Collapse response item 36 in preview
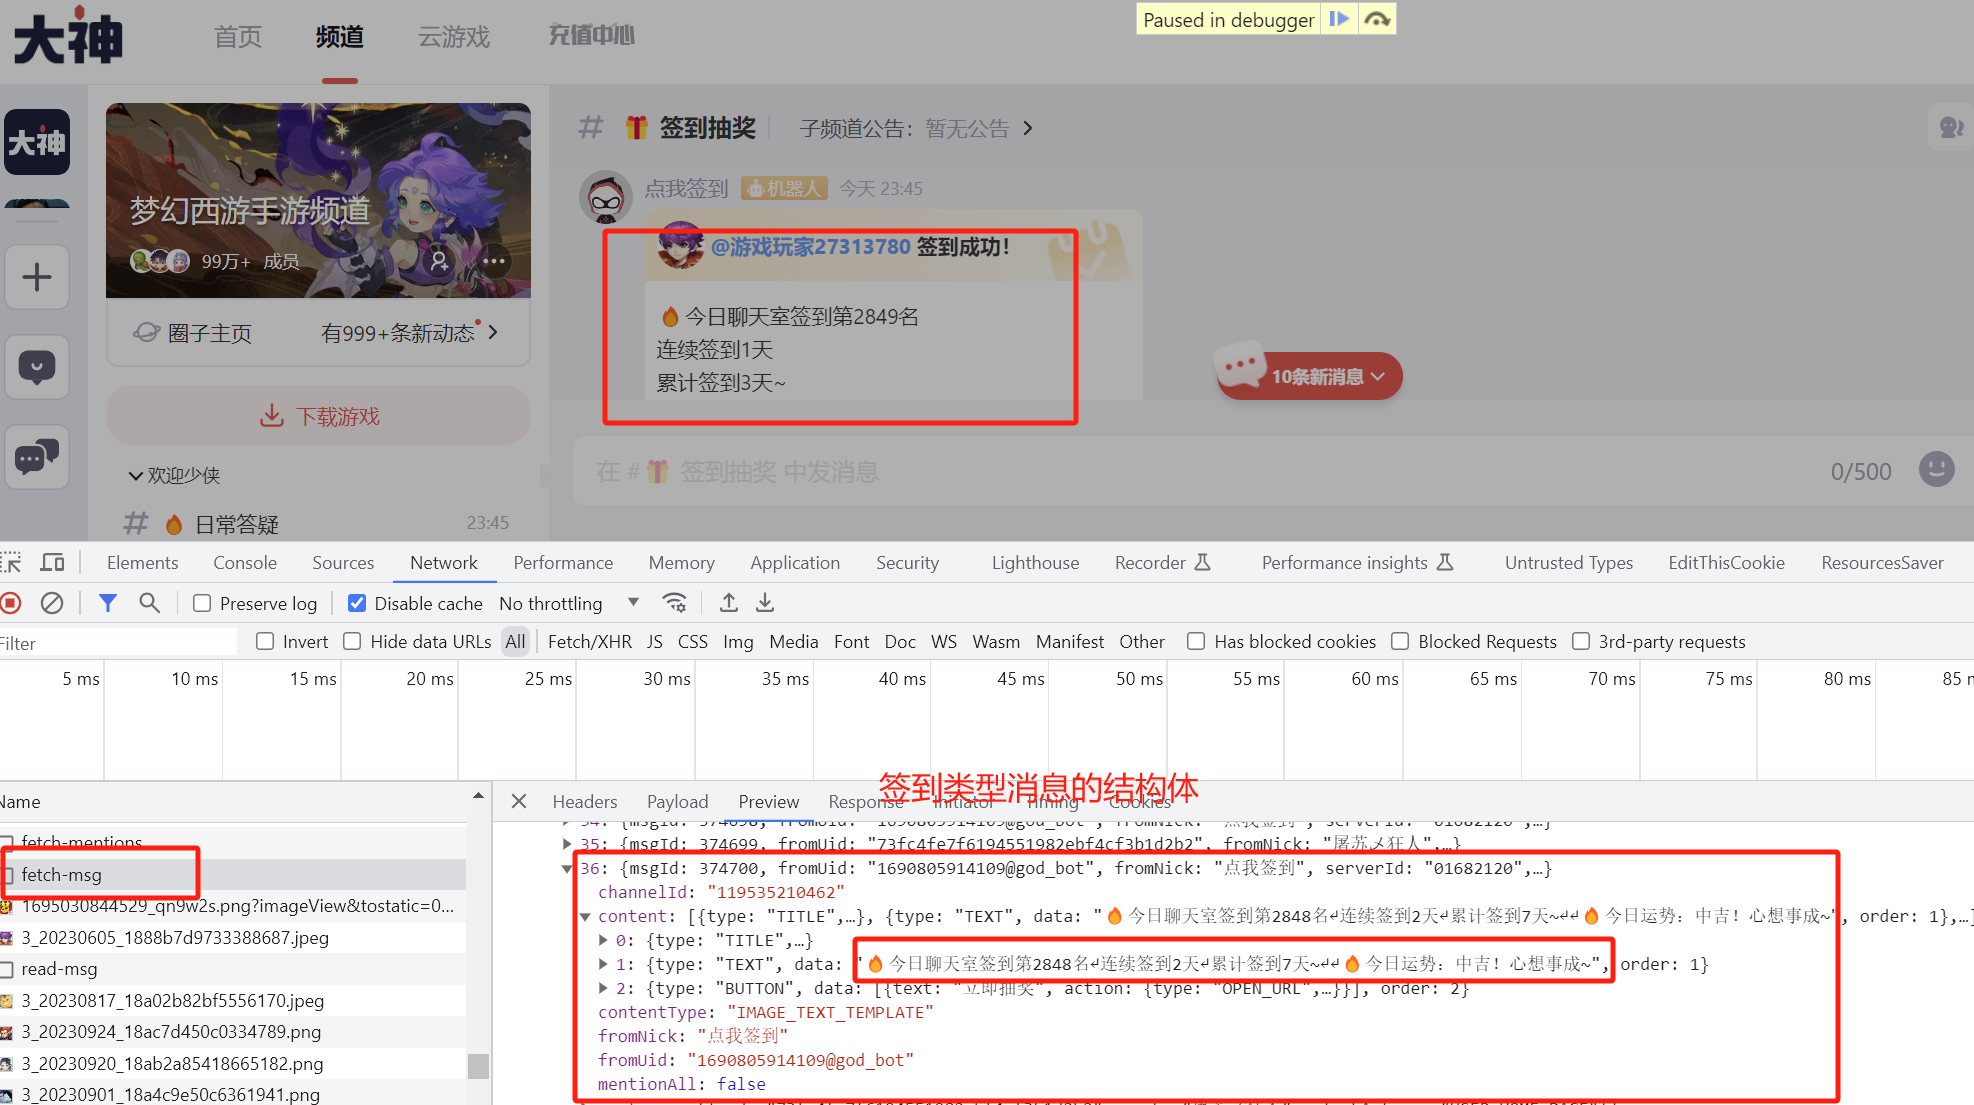Image resolution: width=1974 pixels, height=1105 pixels. (x=567, y=869)
